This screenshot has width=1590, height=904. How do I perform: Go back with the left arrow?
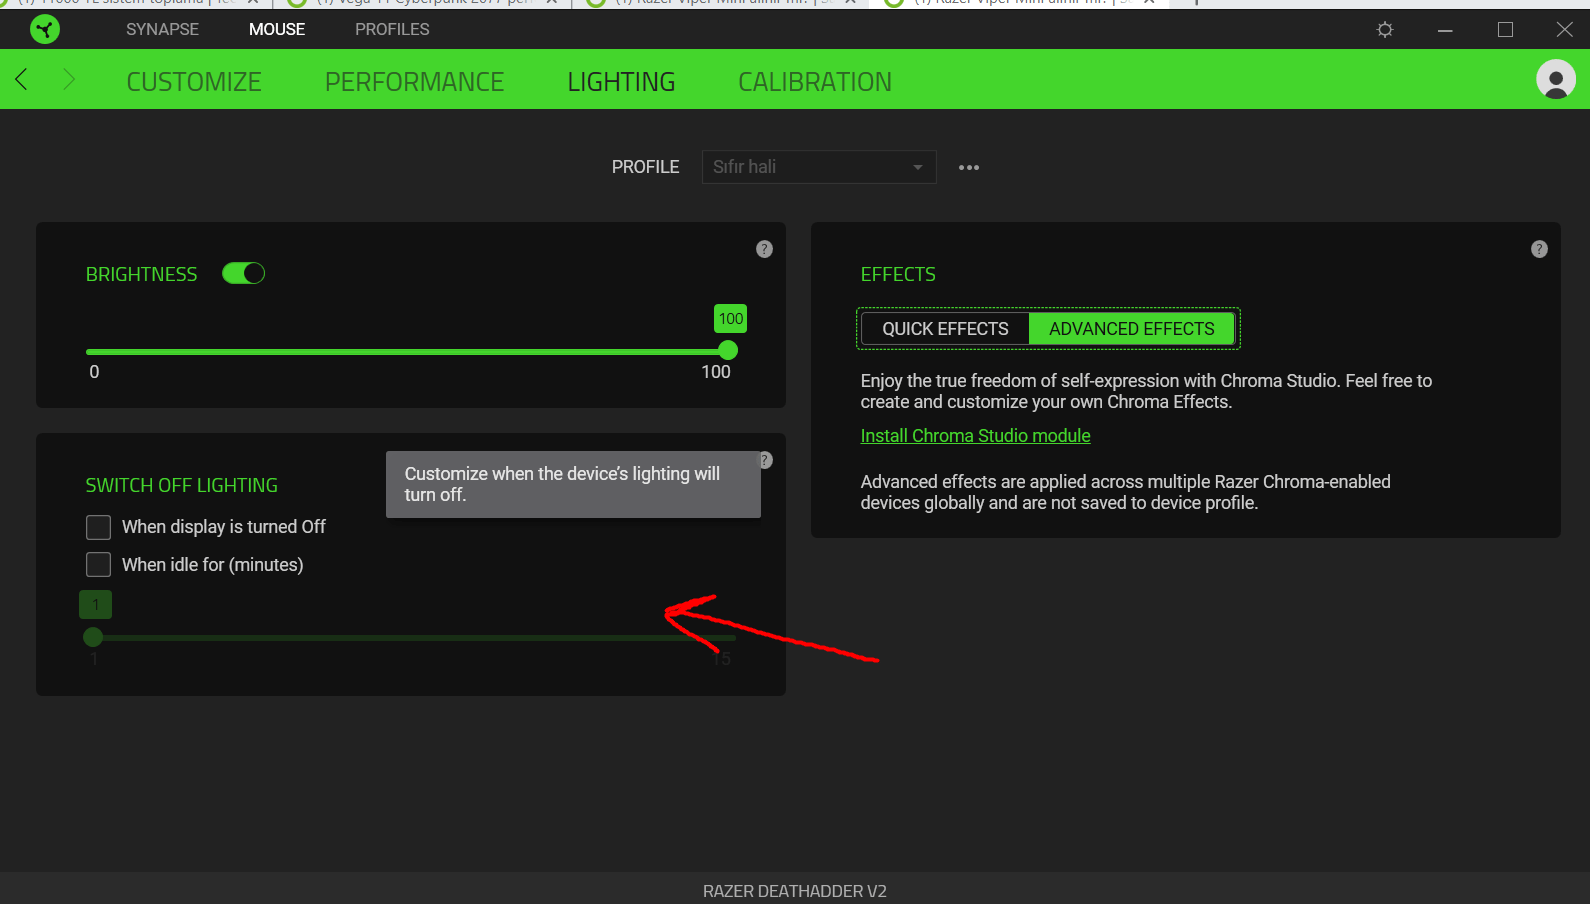pos(21,79)
